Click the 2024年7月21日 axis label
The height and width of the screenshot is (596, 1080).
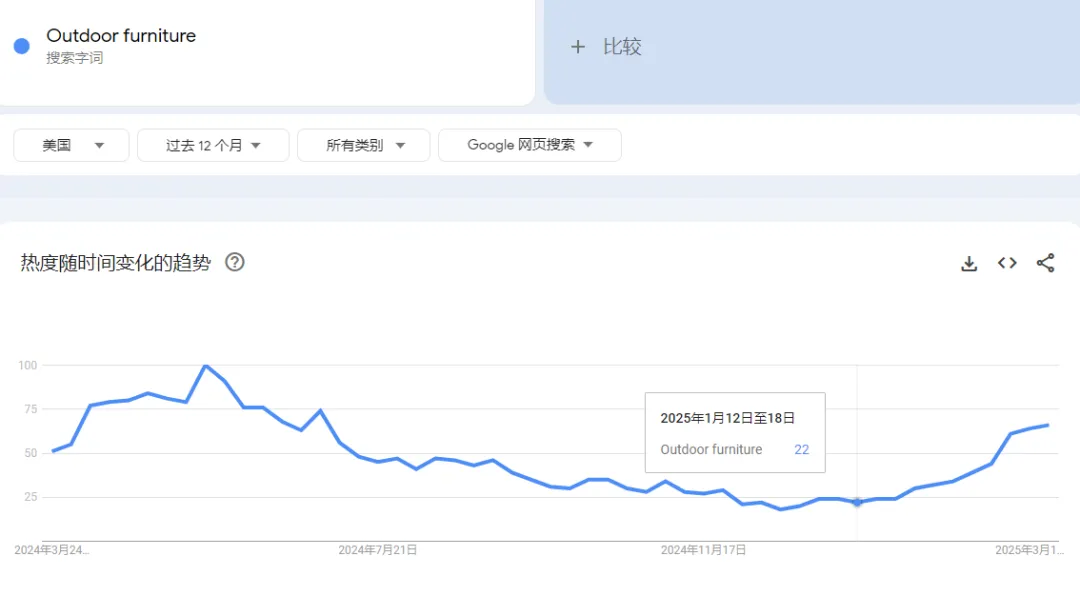377,550
